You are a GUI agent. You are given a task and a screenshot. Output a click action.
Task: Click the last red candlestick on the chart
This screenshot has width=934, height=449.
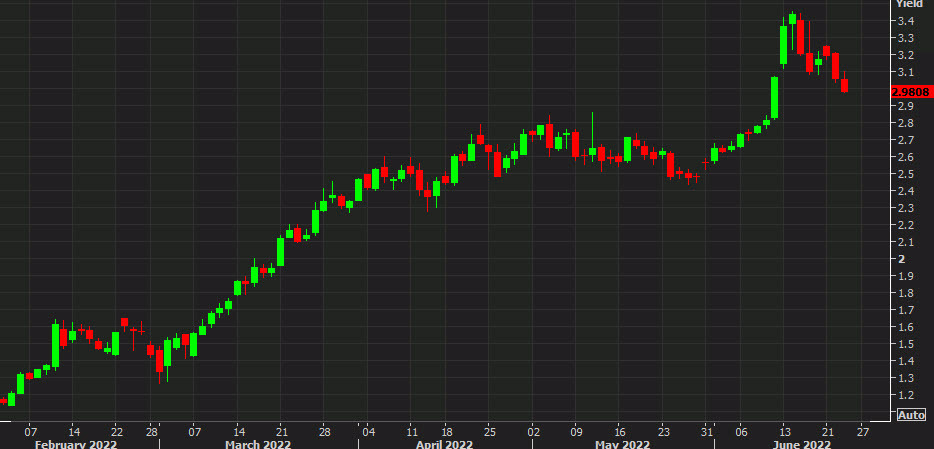(x=845, y=86)
